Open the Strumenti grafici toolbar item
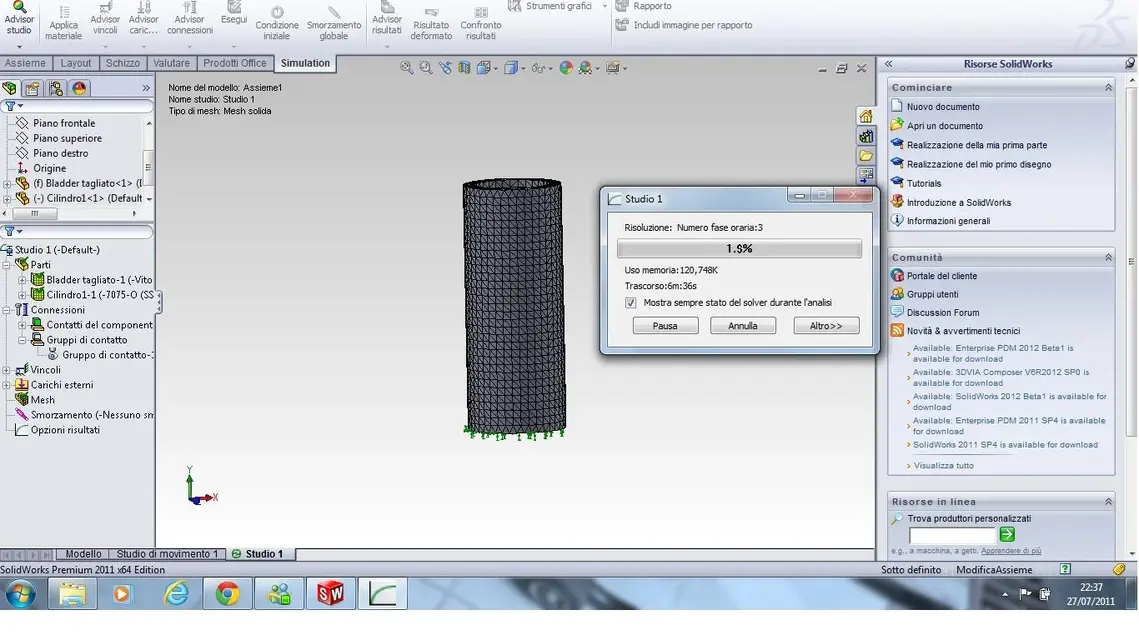Image resolution: width=1139 pixels, height=640 pixels. (x=550, y=6)
